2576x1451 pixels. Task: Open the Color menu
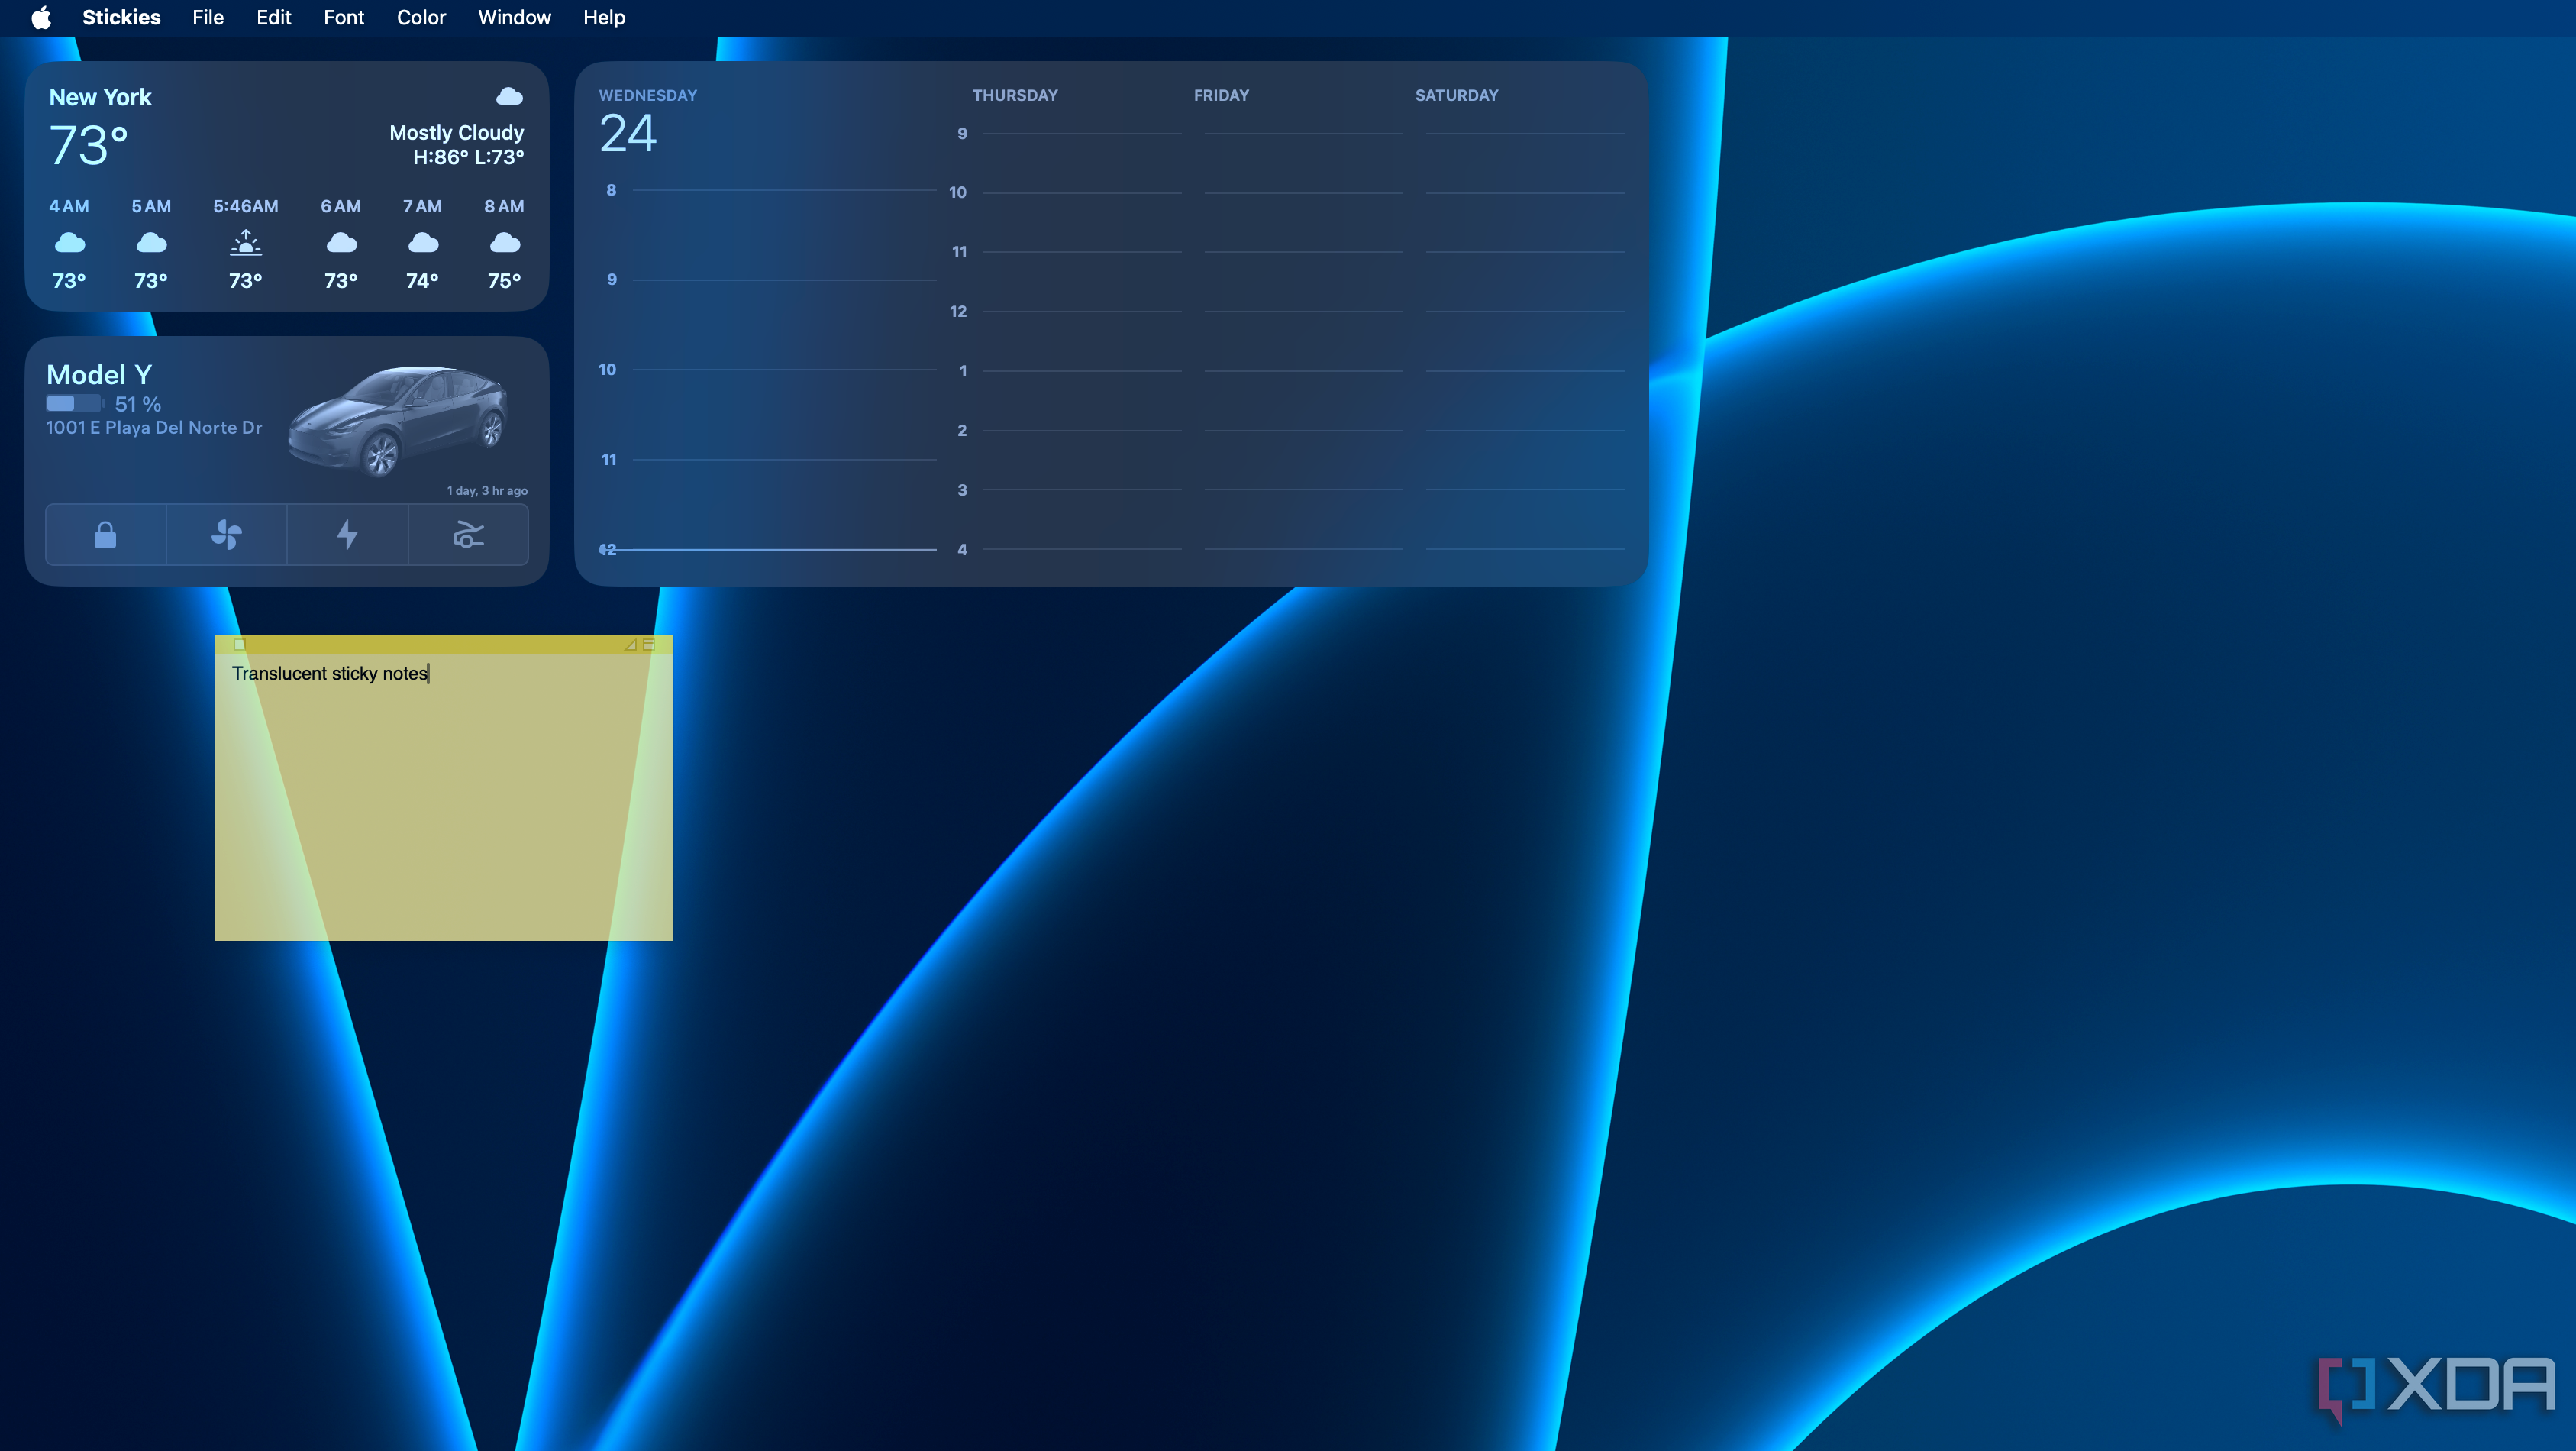[x=421, y=18]
